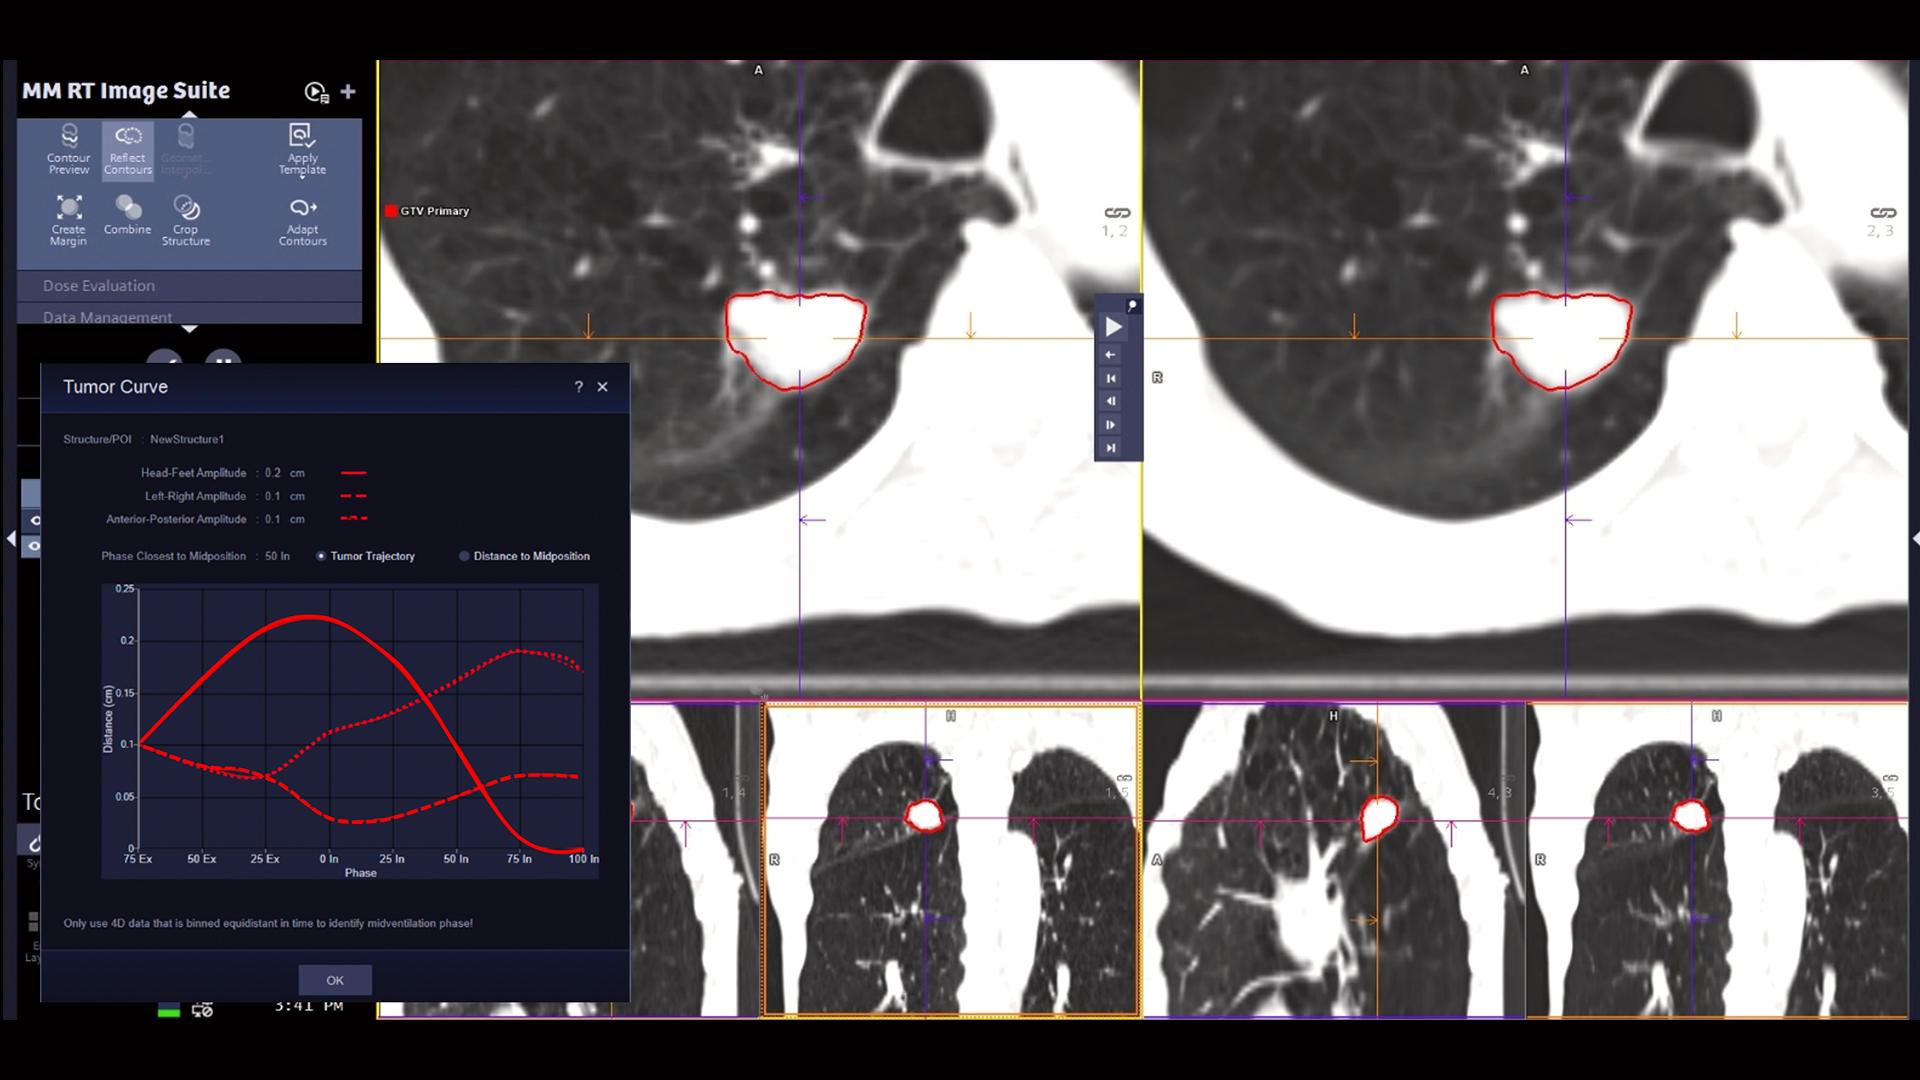The image size is (1920, 1080).
Task: Start cine playback with play button
Action: click(x=1113, y=327)
